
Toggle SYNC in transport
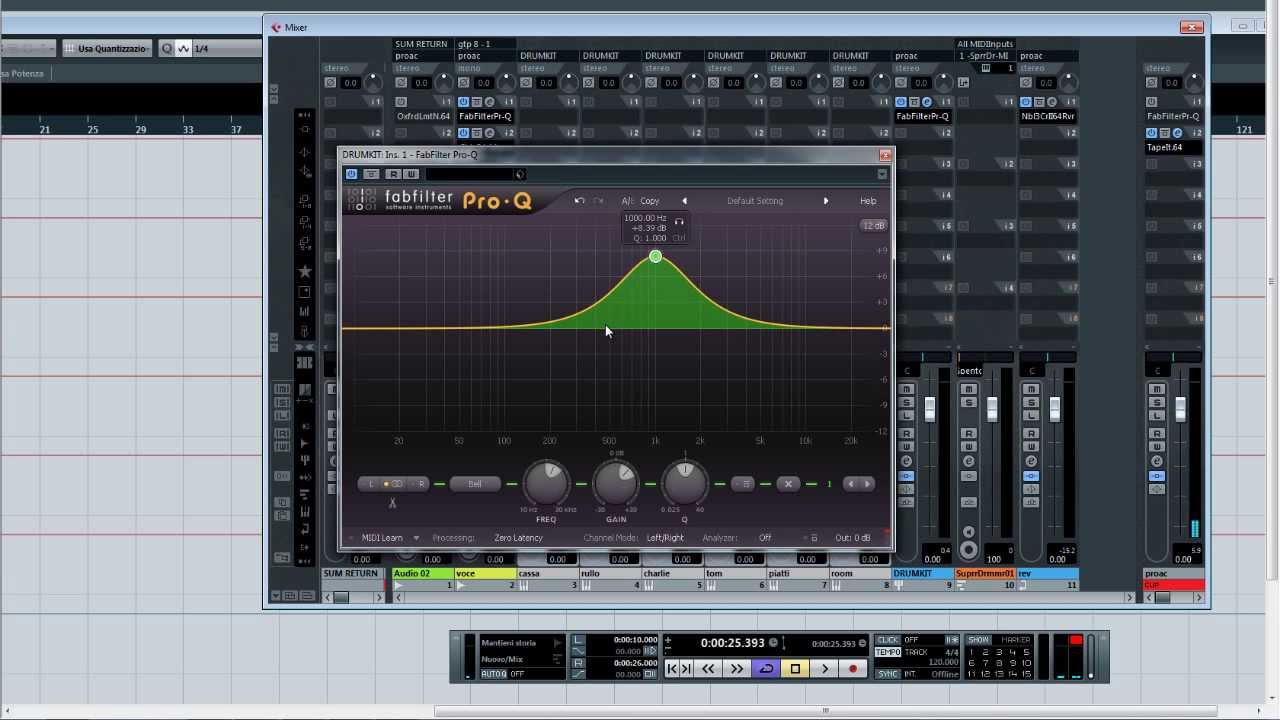[x=887, y=674]
